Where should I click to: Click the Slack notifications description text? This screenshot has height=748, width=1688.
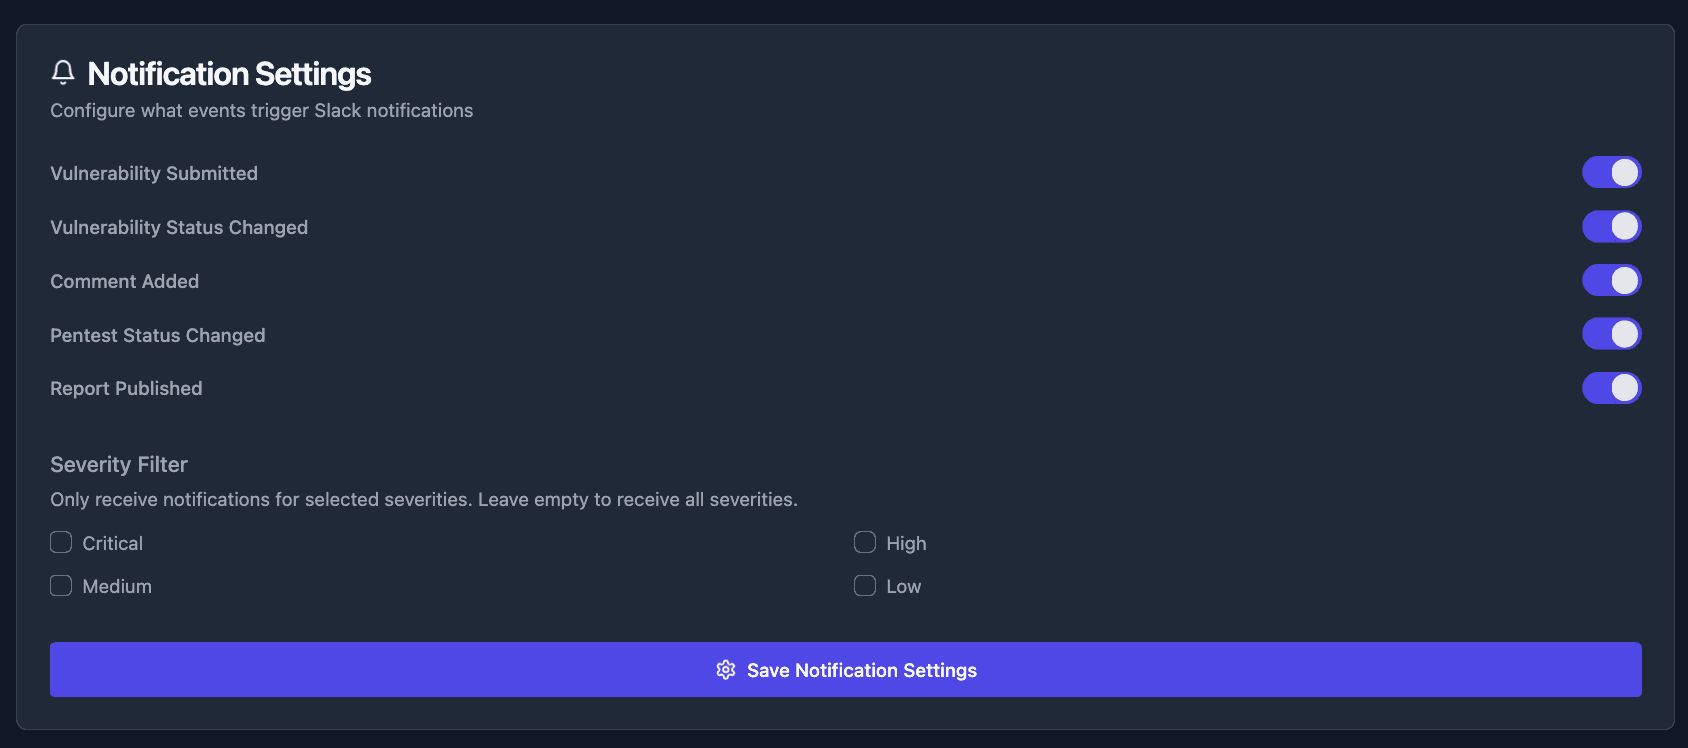pyautogui.click(x=261, y=110)
